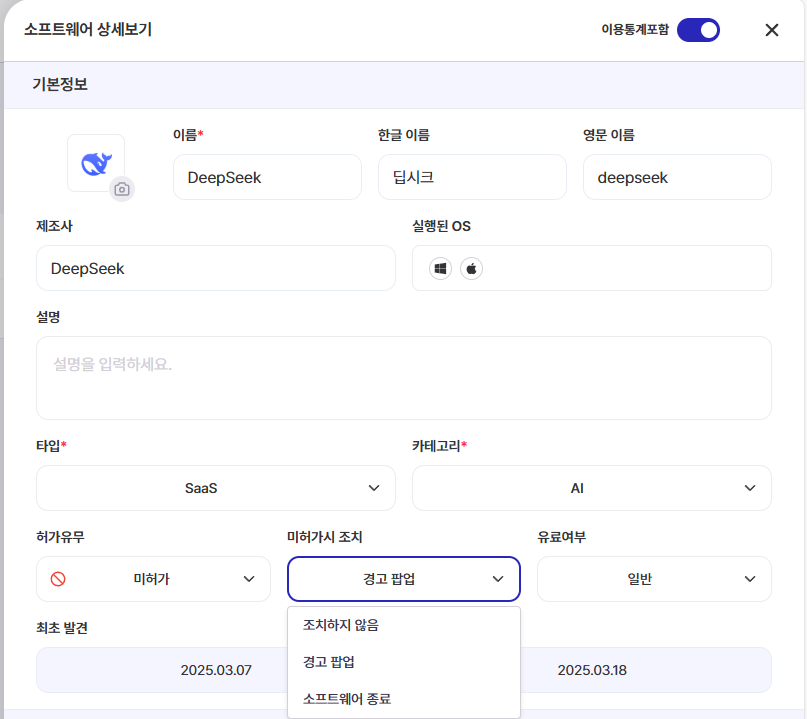Click the 기본정보 section header
This screenshot has height=719, width=807.
404,84
